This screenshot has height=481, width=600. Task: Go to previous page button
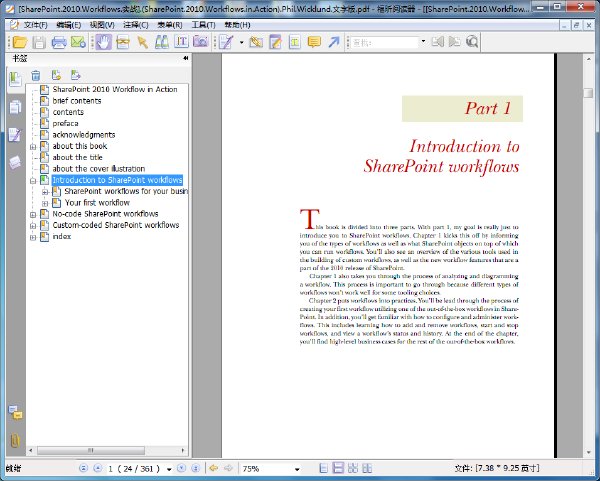[98, 468]
